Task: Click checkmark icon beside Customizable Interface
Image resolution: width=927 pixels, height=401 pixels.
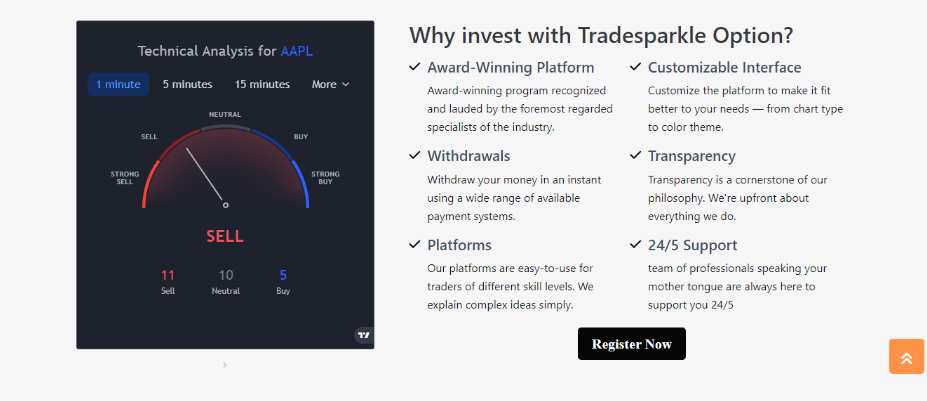Action: point(636,68)
